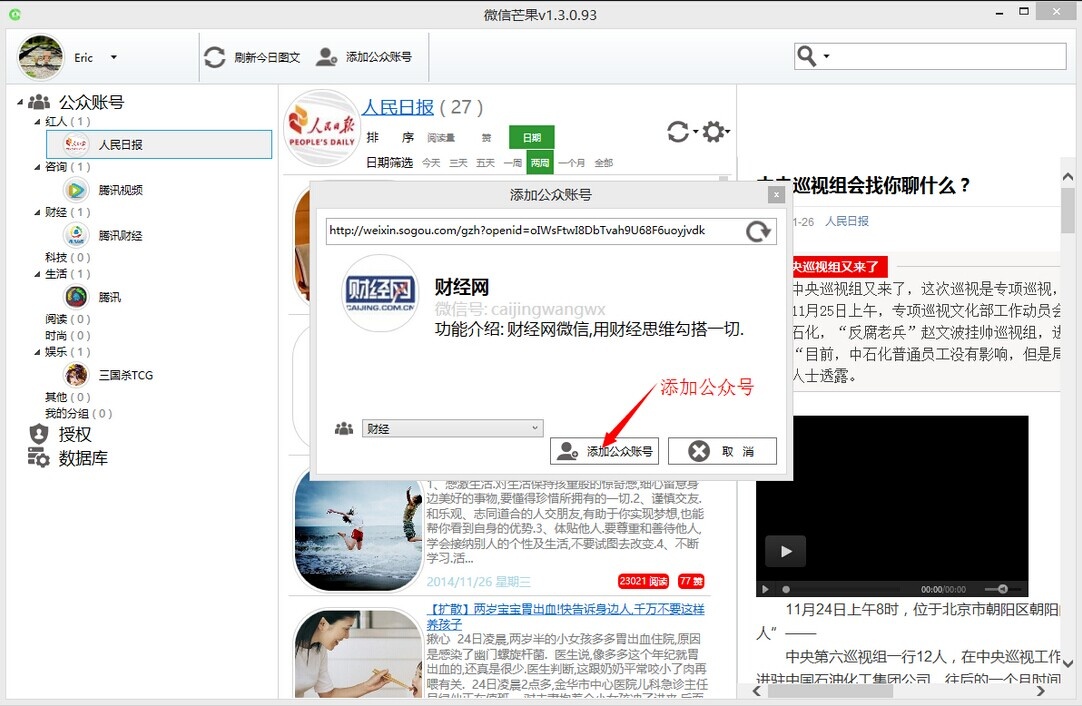Select the 我的分组 (0) group
The width and height of the screenshot is (1082, 706).
[x=78, y=413]
